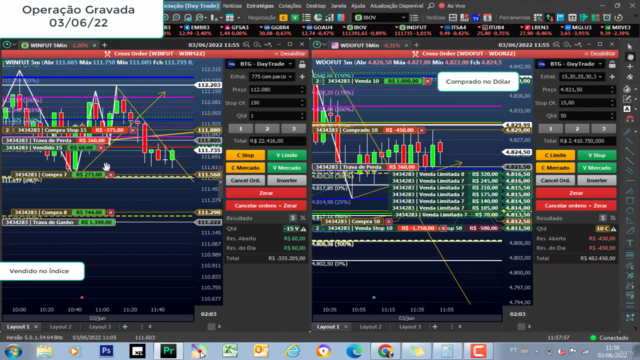Open Google Chrome from the taskbar

point(385,351)
